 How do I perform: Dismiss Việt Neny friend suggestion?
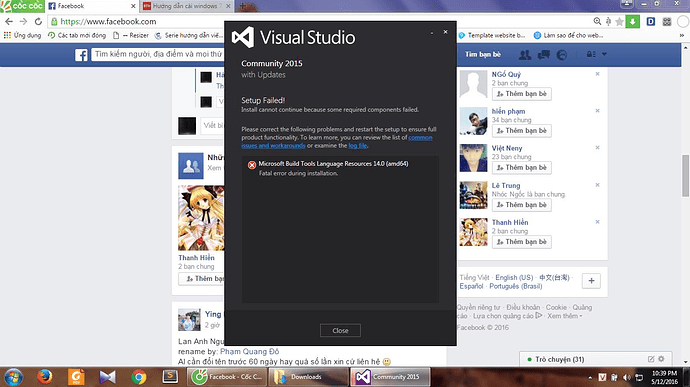597,148
